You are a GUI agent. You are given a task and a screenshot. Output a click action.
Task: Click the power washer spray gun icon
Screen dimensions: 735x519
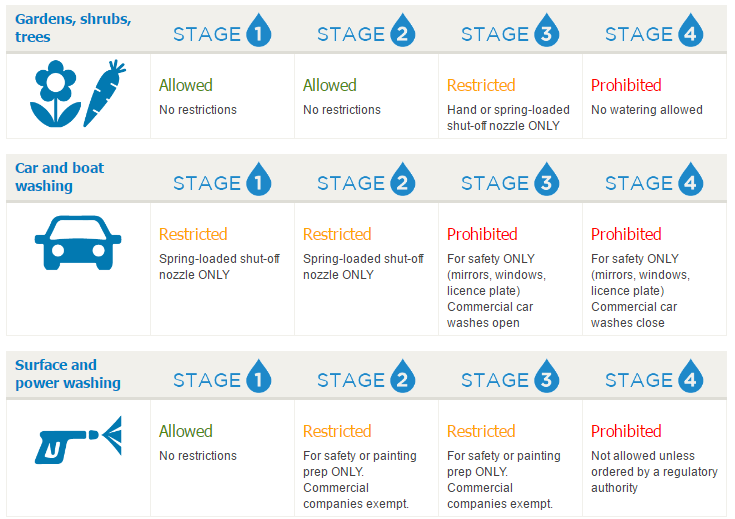click(78, 440)
